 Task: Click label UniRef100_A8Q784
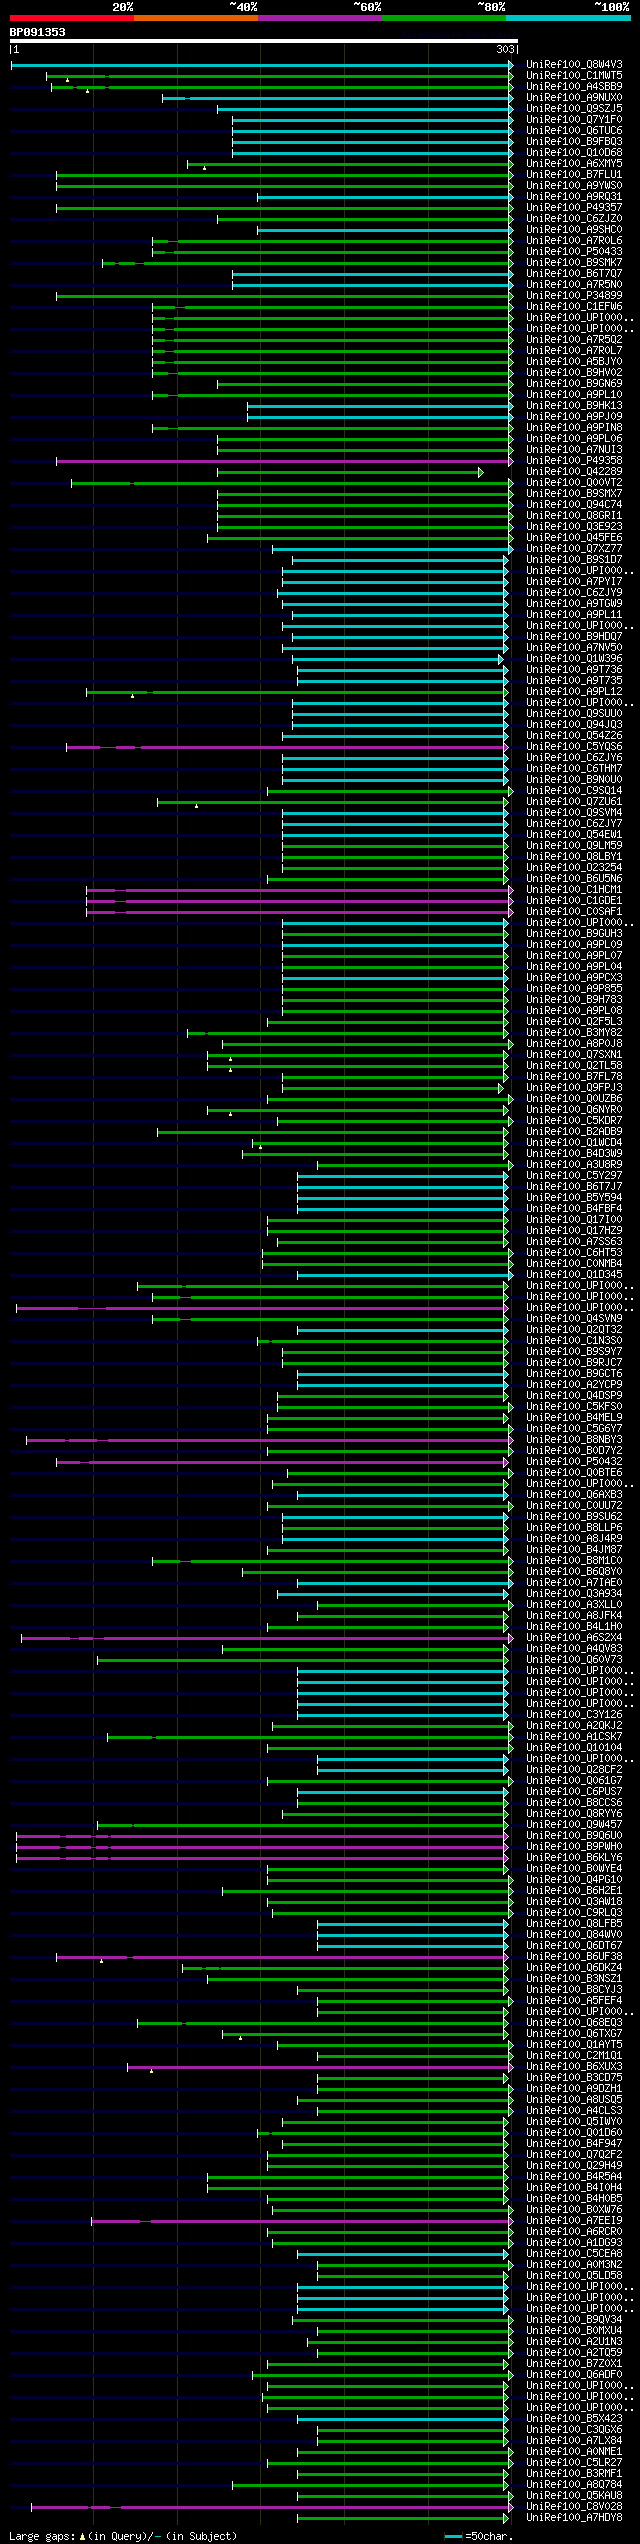click(x=574, y=2485)
